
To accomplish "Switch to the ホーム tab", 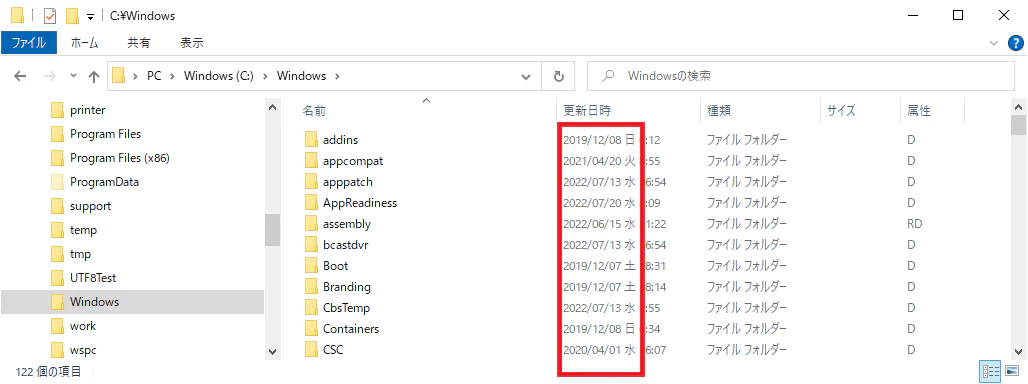I will click(x=84, y=43).
